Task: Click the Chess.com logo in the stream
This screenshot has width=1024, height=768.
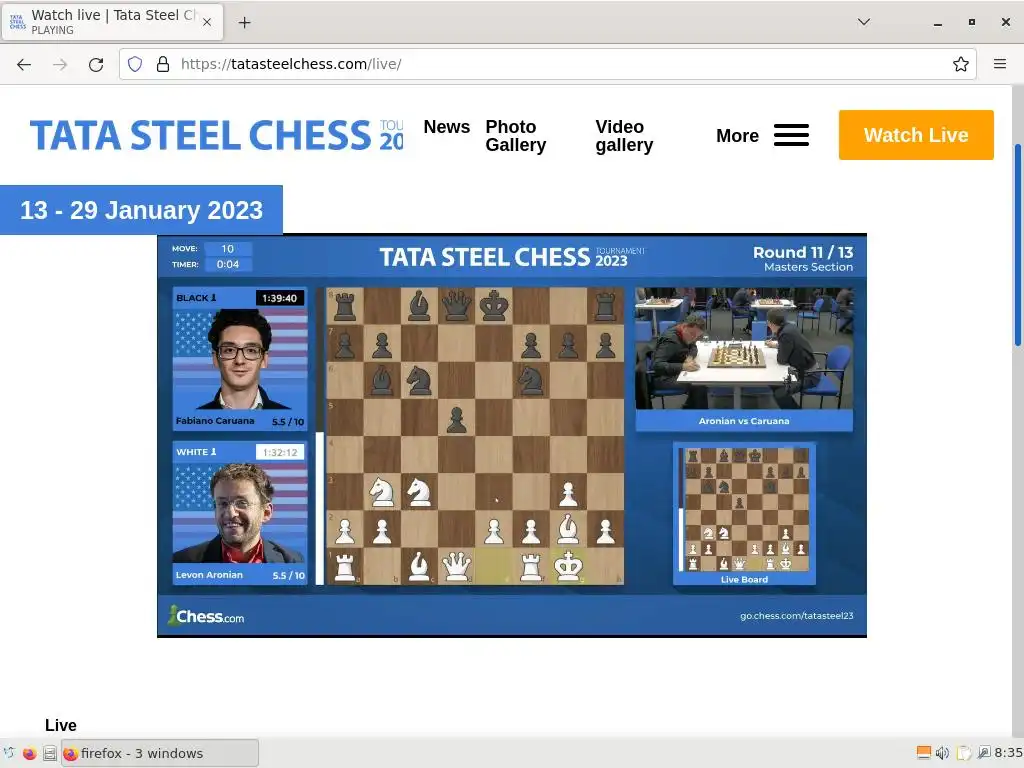Action: pos(206,616)
